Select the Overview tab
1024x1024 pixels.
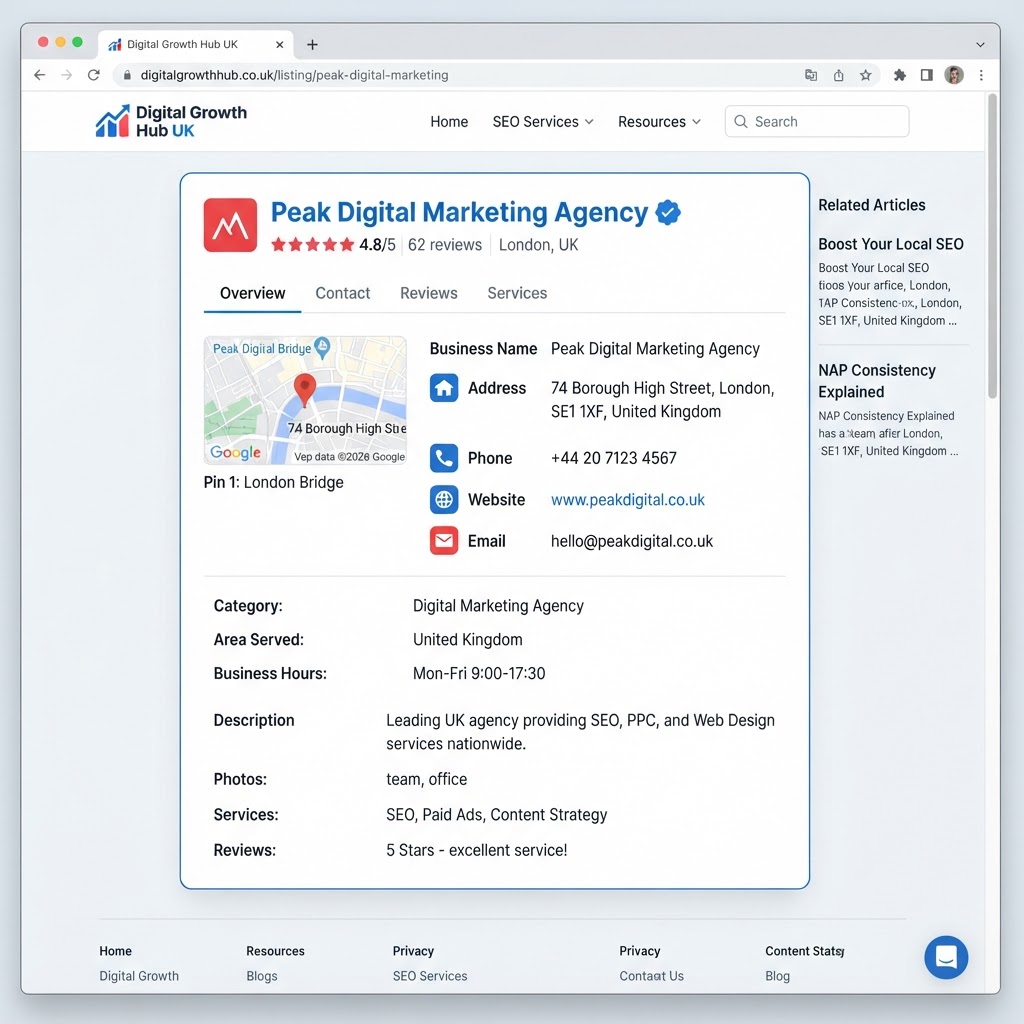(253, 293)
